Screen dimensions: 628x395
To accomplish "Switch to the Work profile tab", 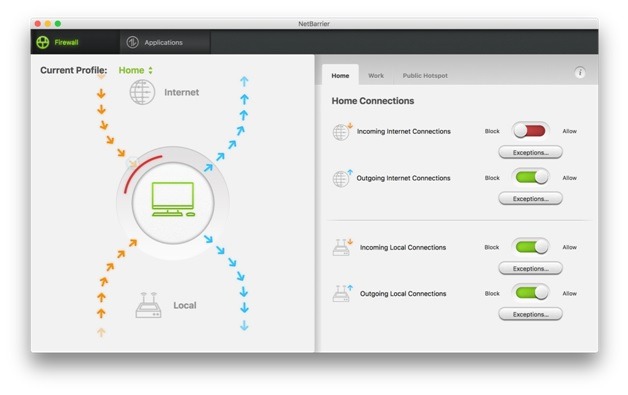I will pyautogui.click(x=376, y=75).
